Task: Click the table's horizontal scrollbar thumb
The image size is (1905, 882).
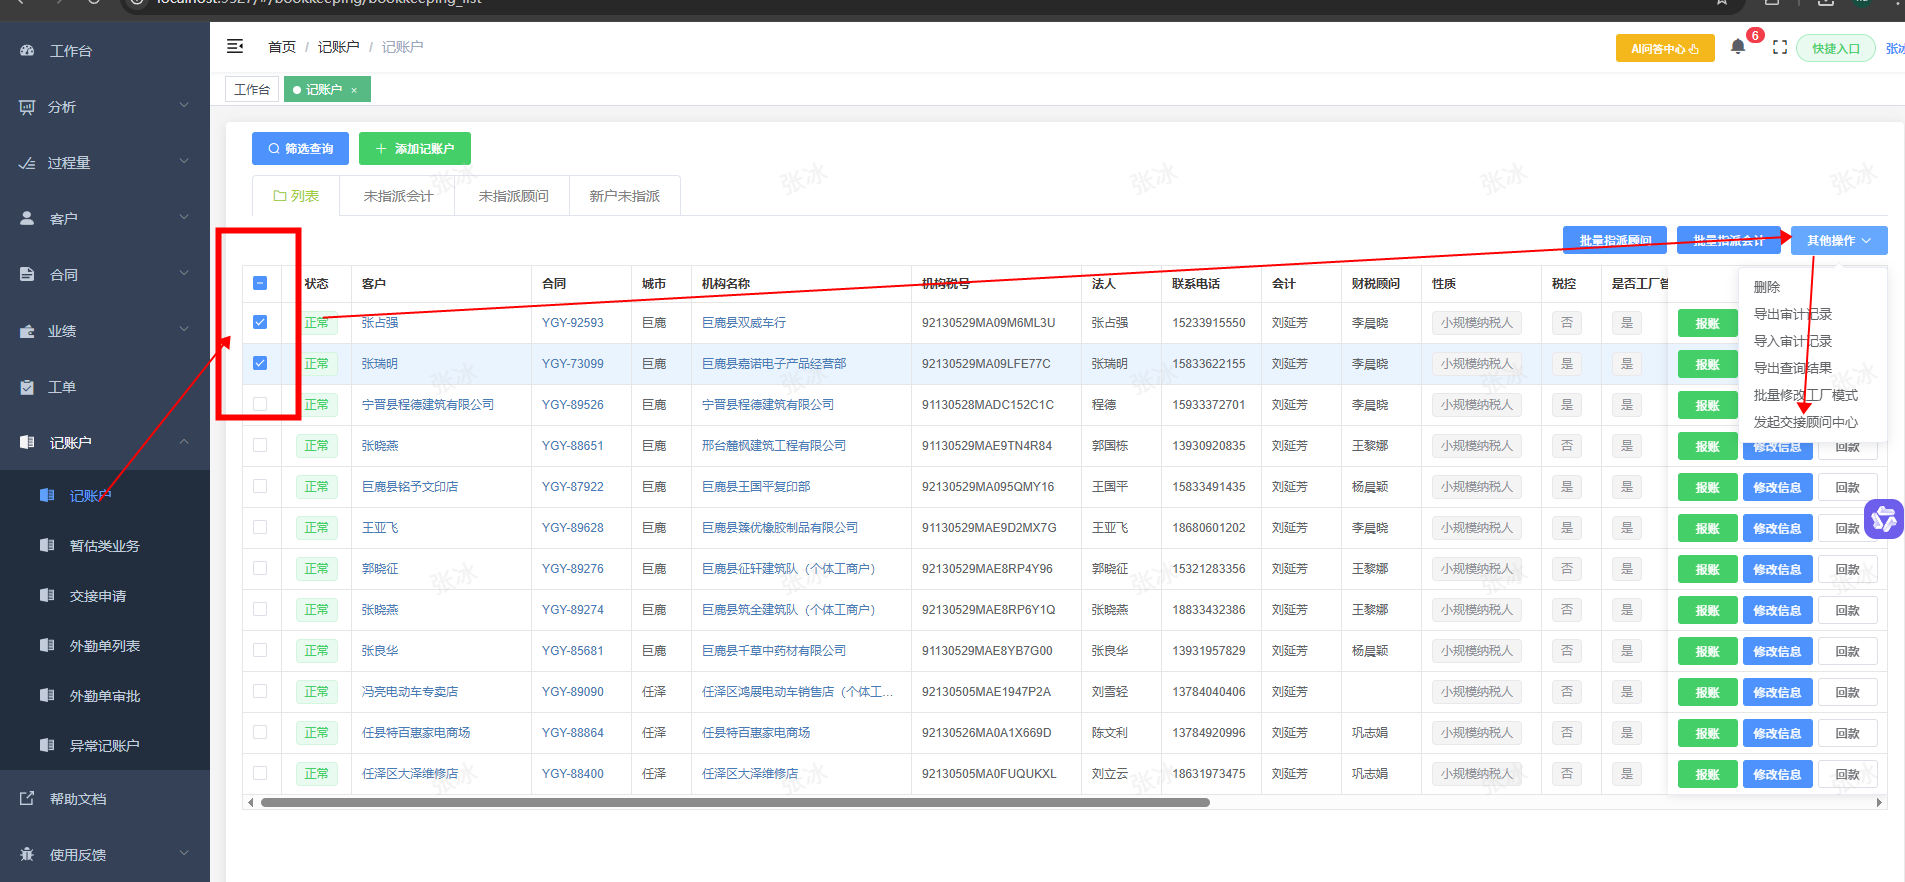Action: (735, 802)
